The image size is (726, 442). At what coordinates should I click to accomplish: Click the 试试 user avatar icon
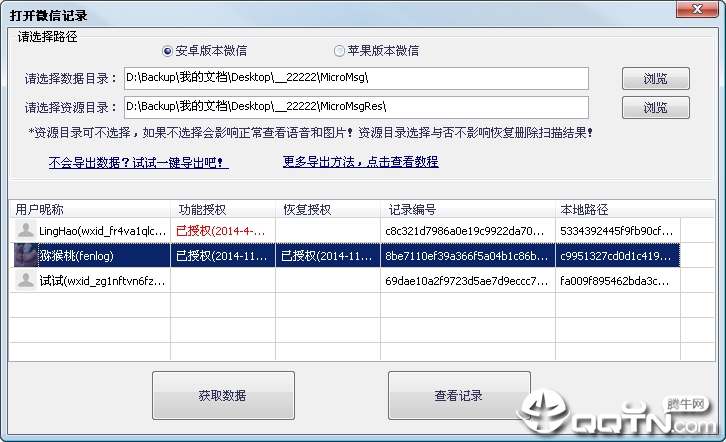[x=25, y=280]
